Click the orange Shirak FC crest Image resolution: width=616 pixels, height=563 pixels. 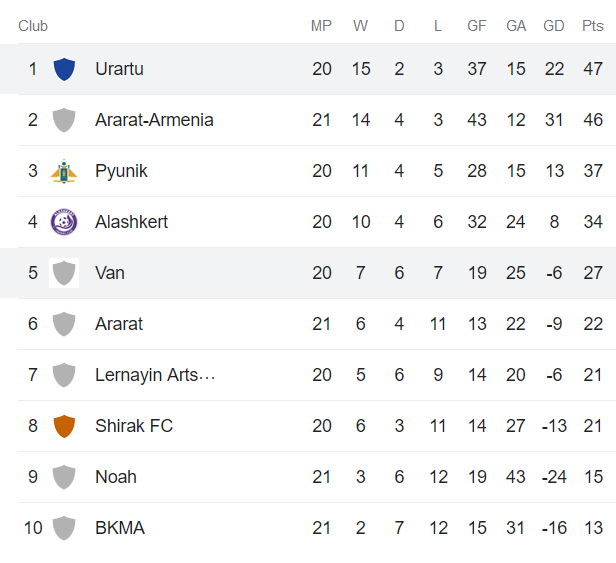point(64,426)
